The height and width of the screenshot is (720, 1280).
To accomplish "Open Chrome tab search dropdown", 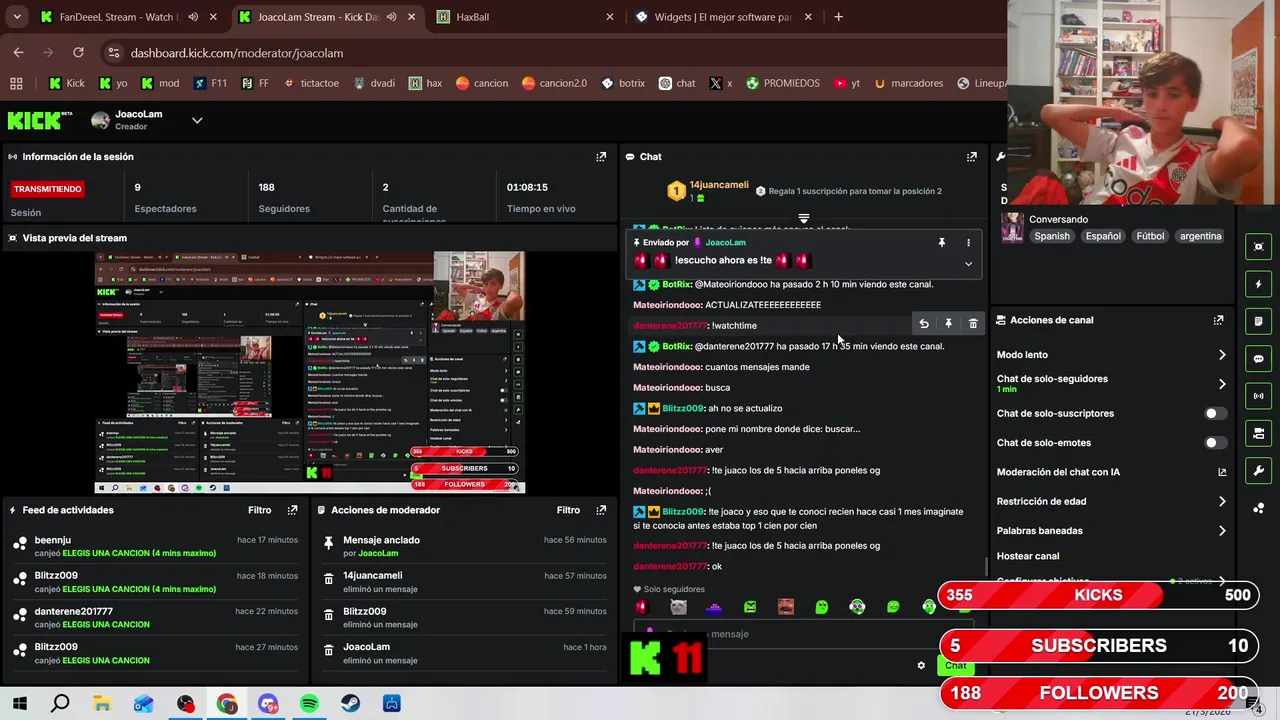I will click(x=17, y=17).
